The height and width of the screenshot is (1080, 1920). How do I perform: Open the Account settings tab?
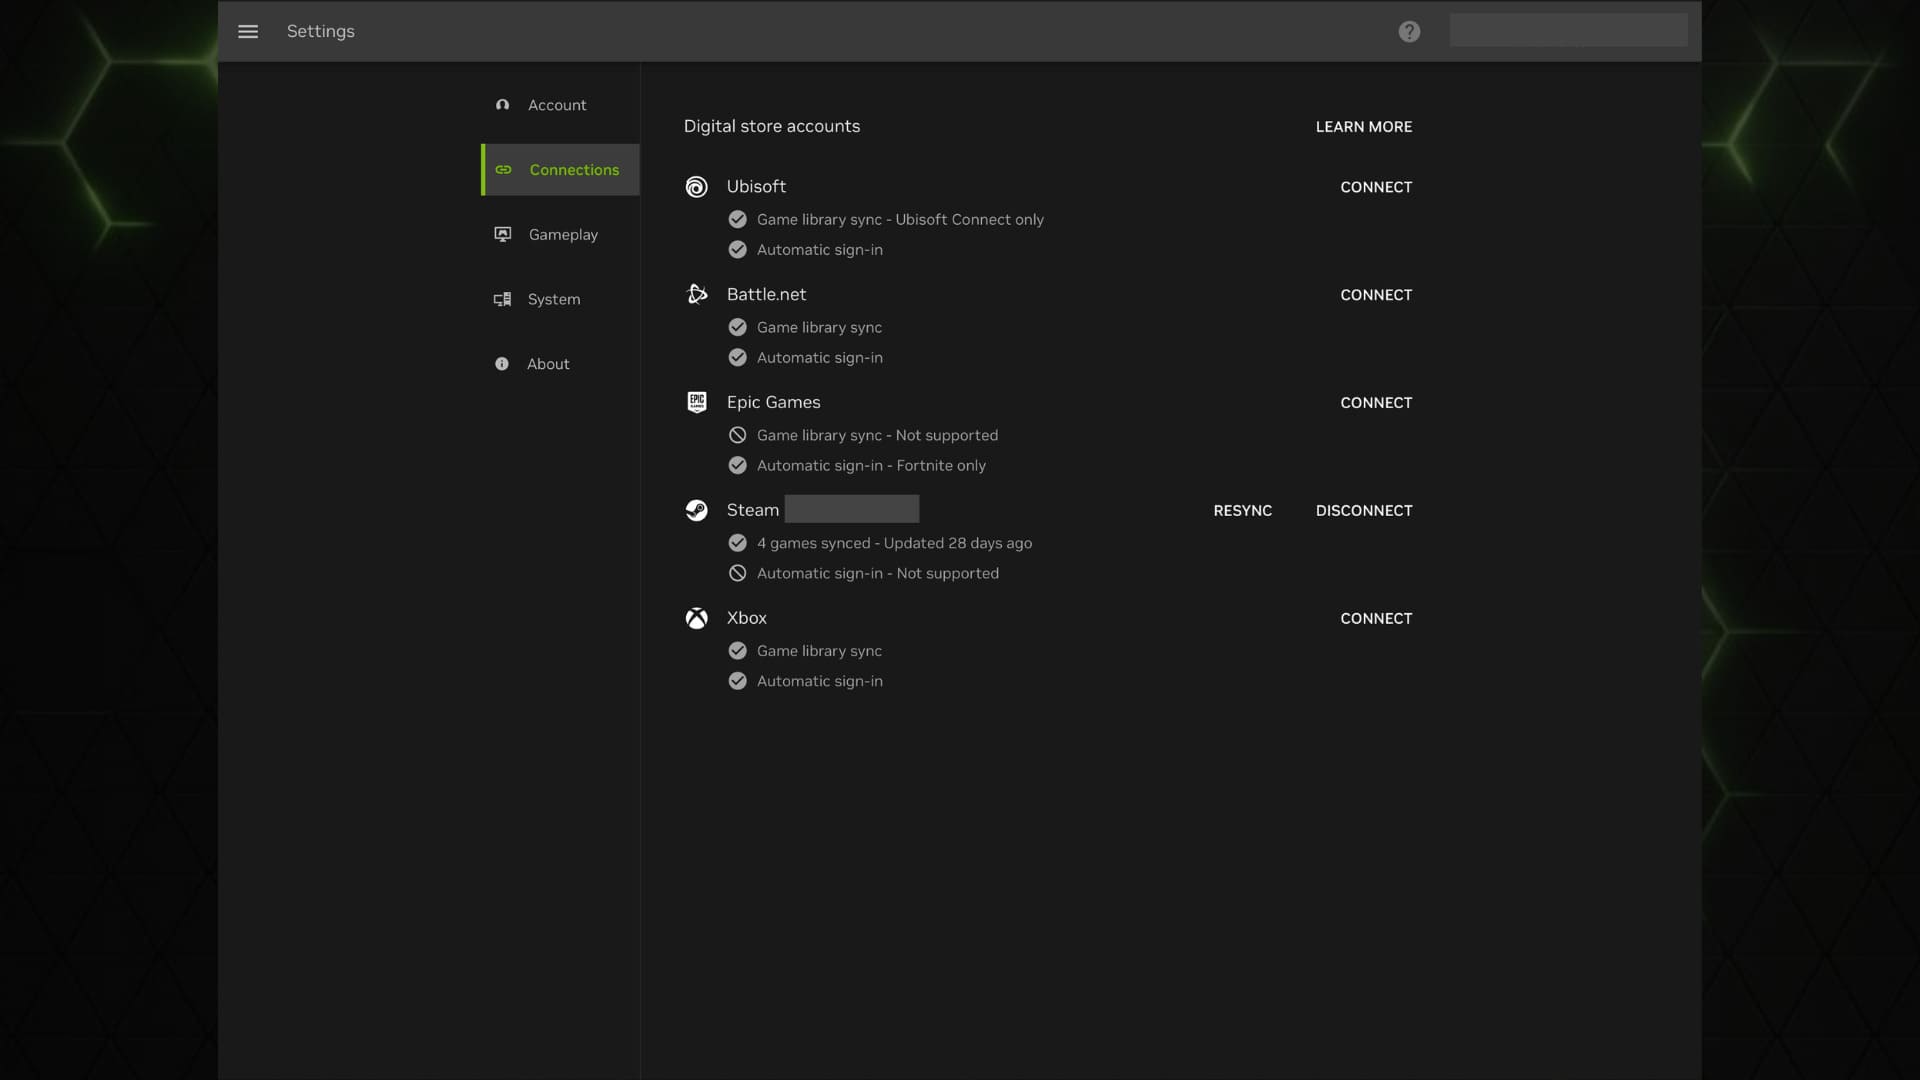[557, 105]
